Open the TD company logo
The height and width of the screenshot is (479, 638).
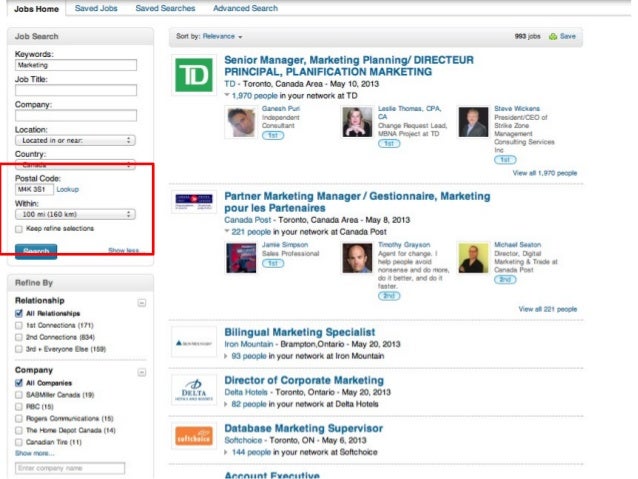click(194, 75)
